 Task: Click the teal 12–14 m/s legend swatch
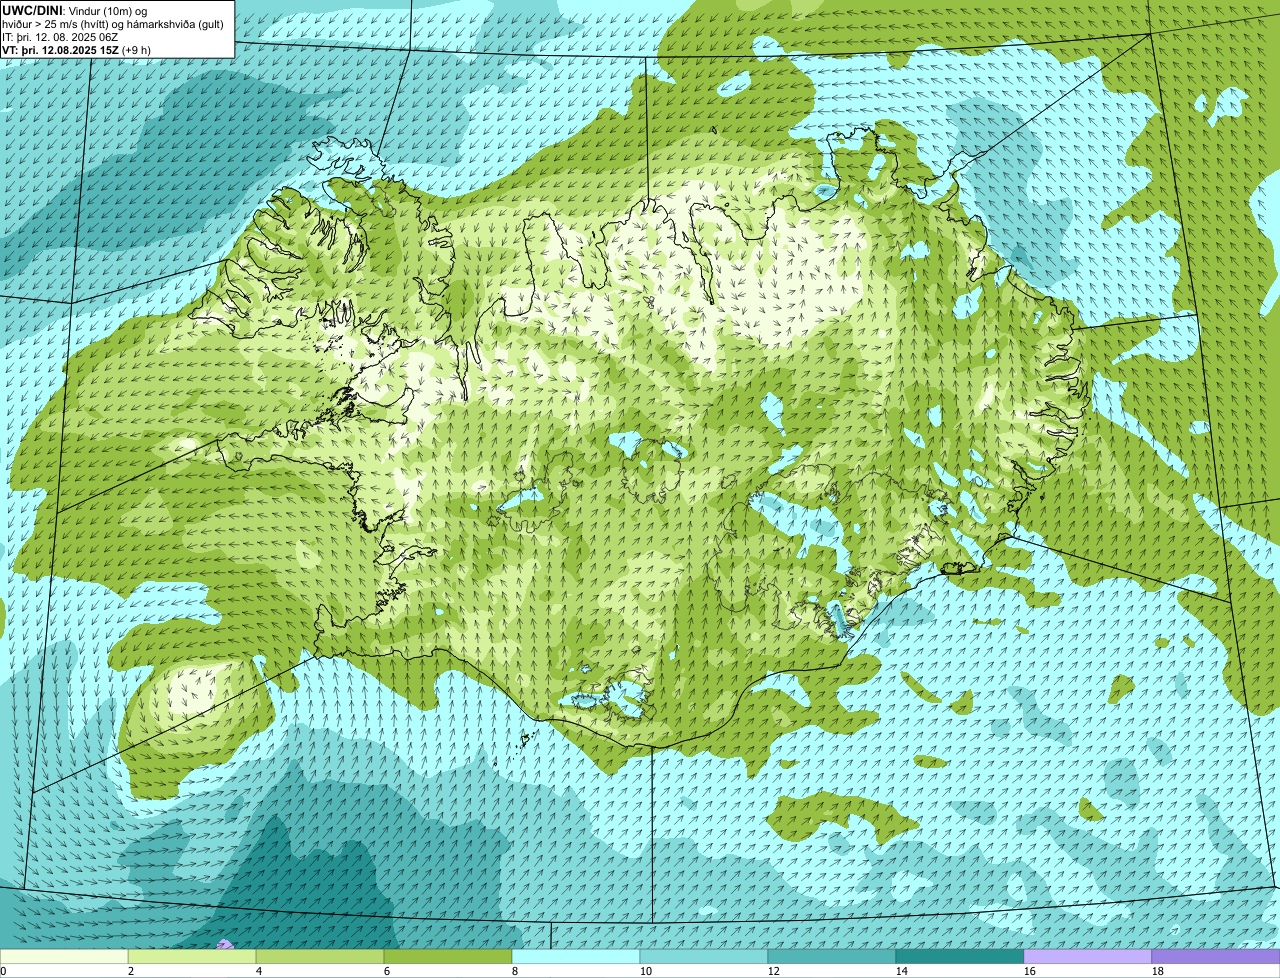tap(832, 957)
